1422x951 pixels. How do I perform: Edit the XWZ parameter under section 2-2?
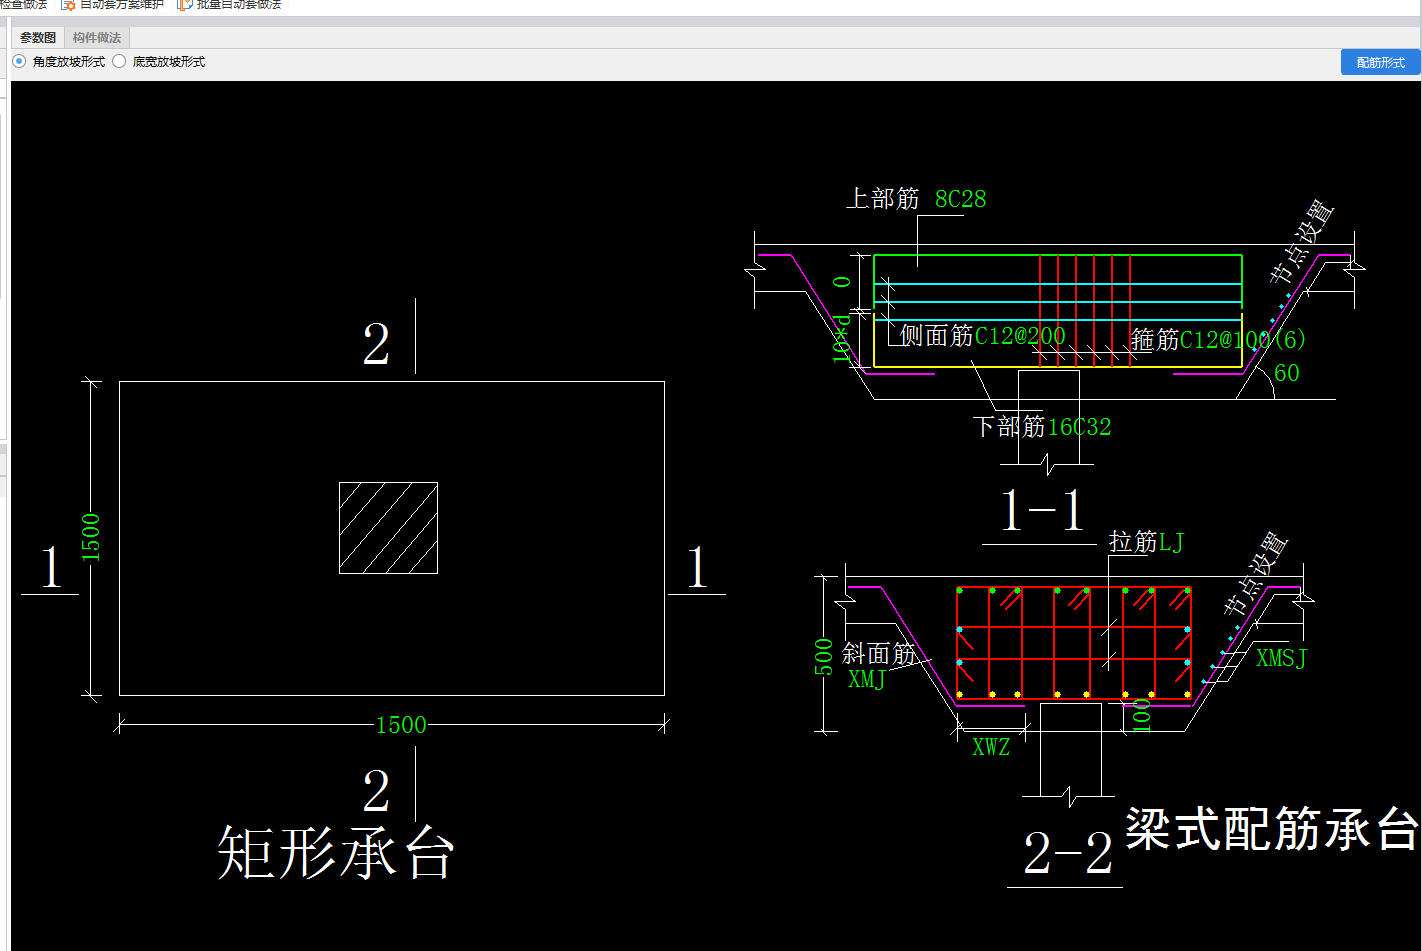coord(991,747)
